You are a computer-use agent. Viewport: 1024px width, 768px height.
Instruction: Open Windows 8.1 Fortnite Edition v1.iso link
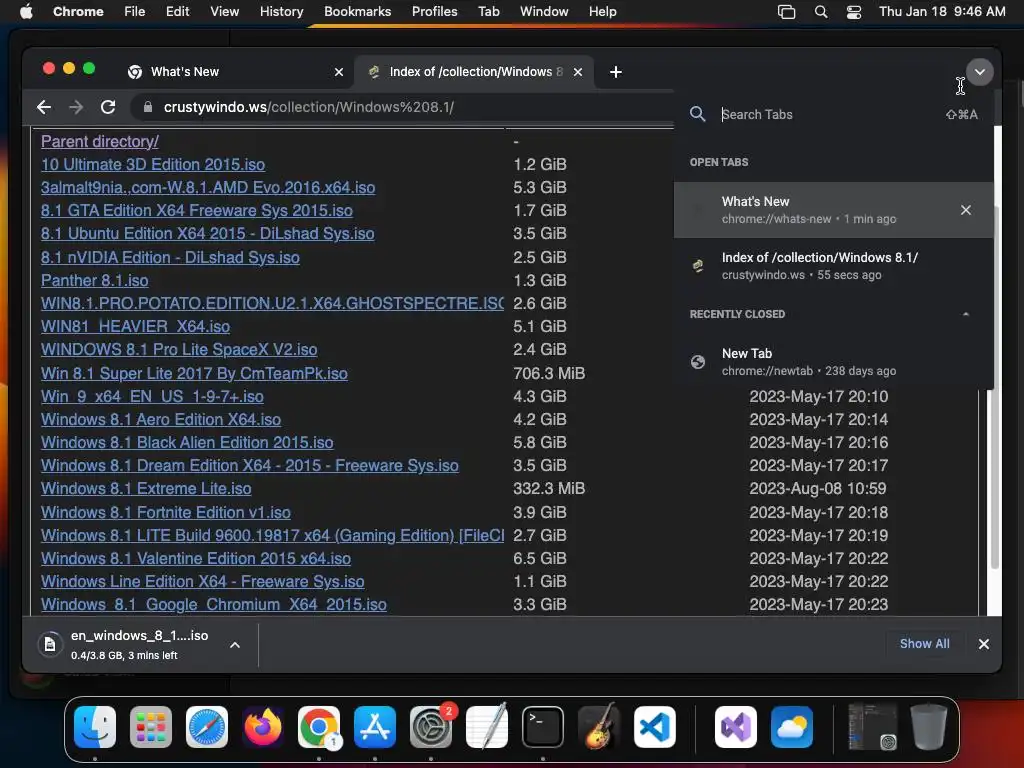click(166, 512)
